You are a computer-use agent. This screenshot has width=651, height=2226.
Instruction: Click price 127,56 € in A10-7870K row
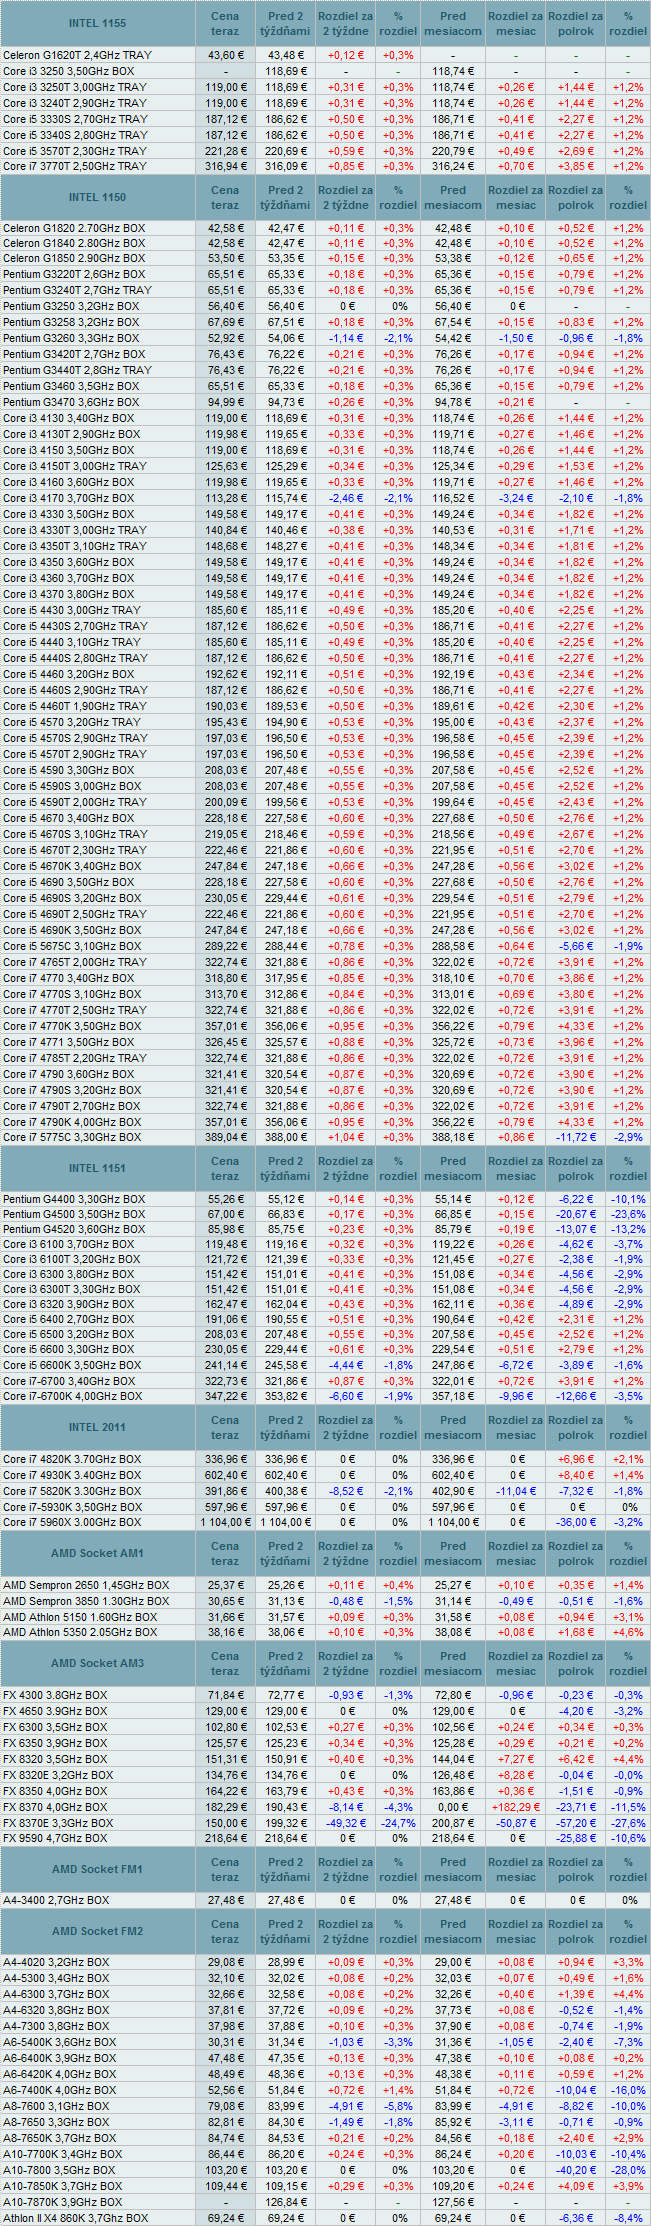coord(453,2202)
